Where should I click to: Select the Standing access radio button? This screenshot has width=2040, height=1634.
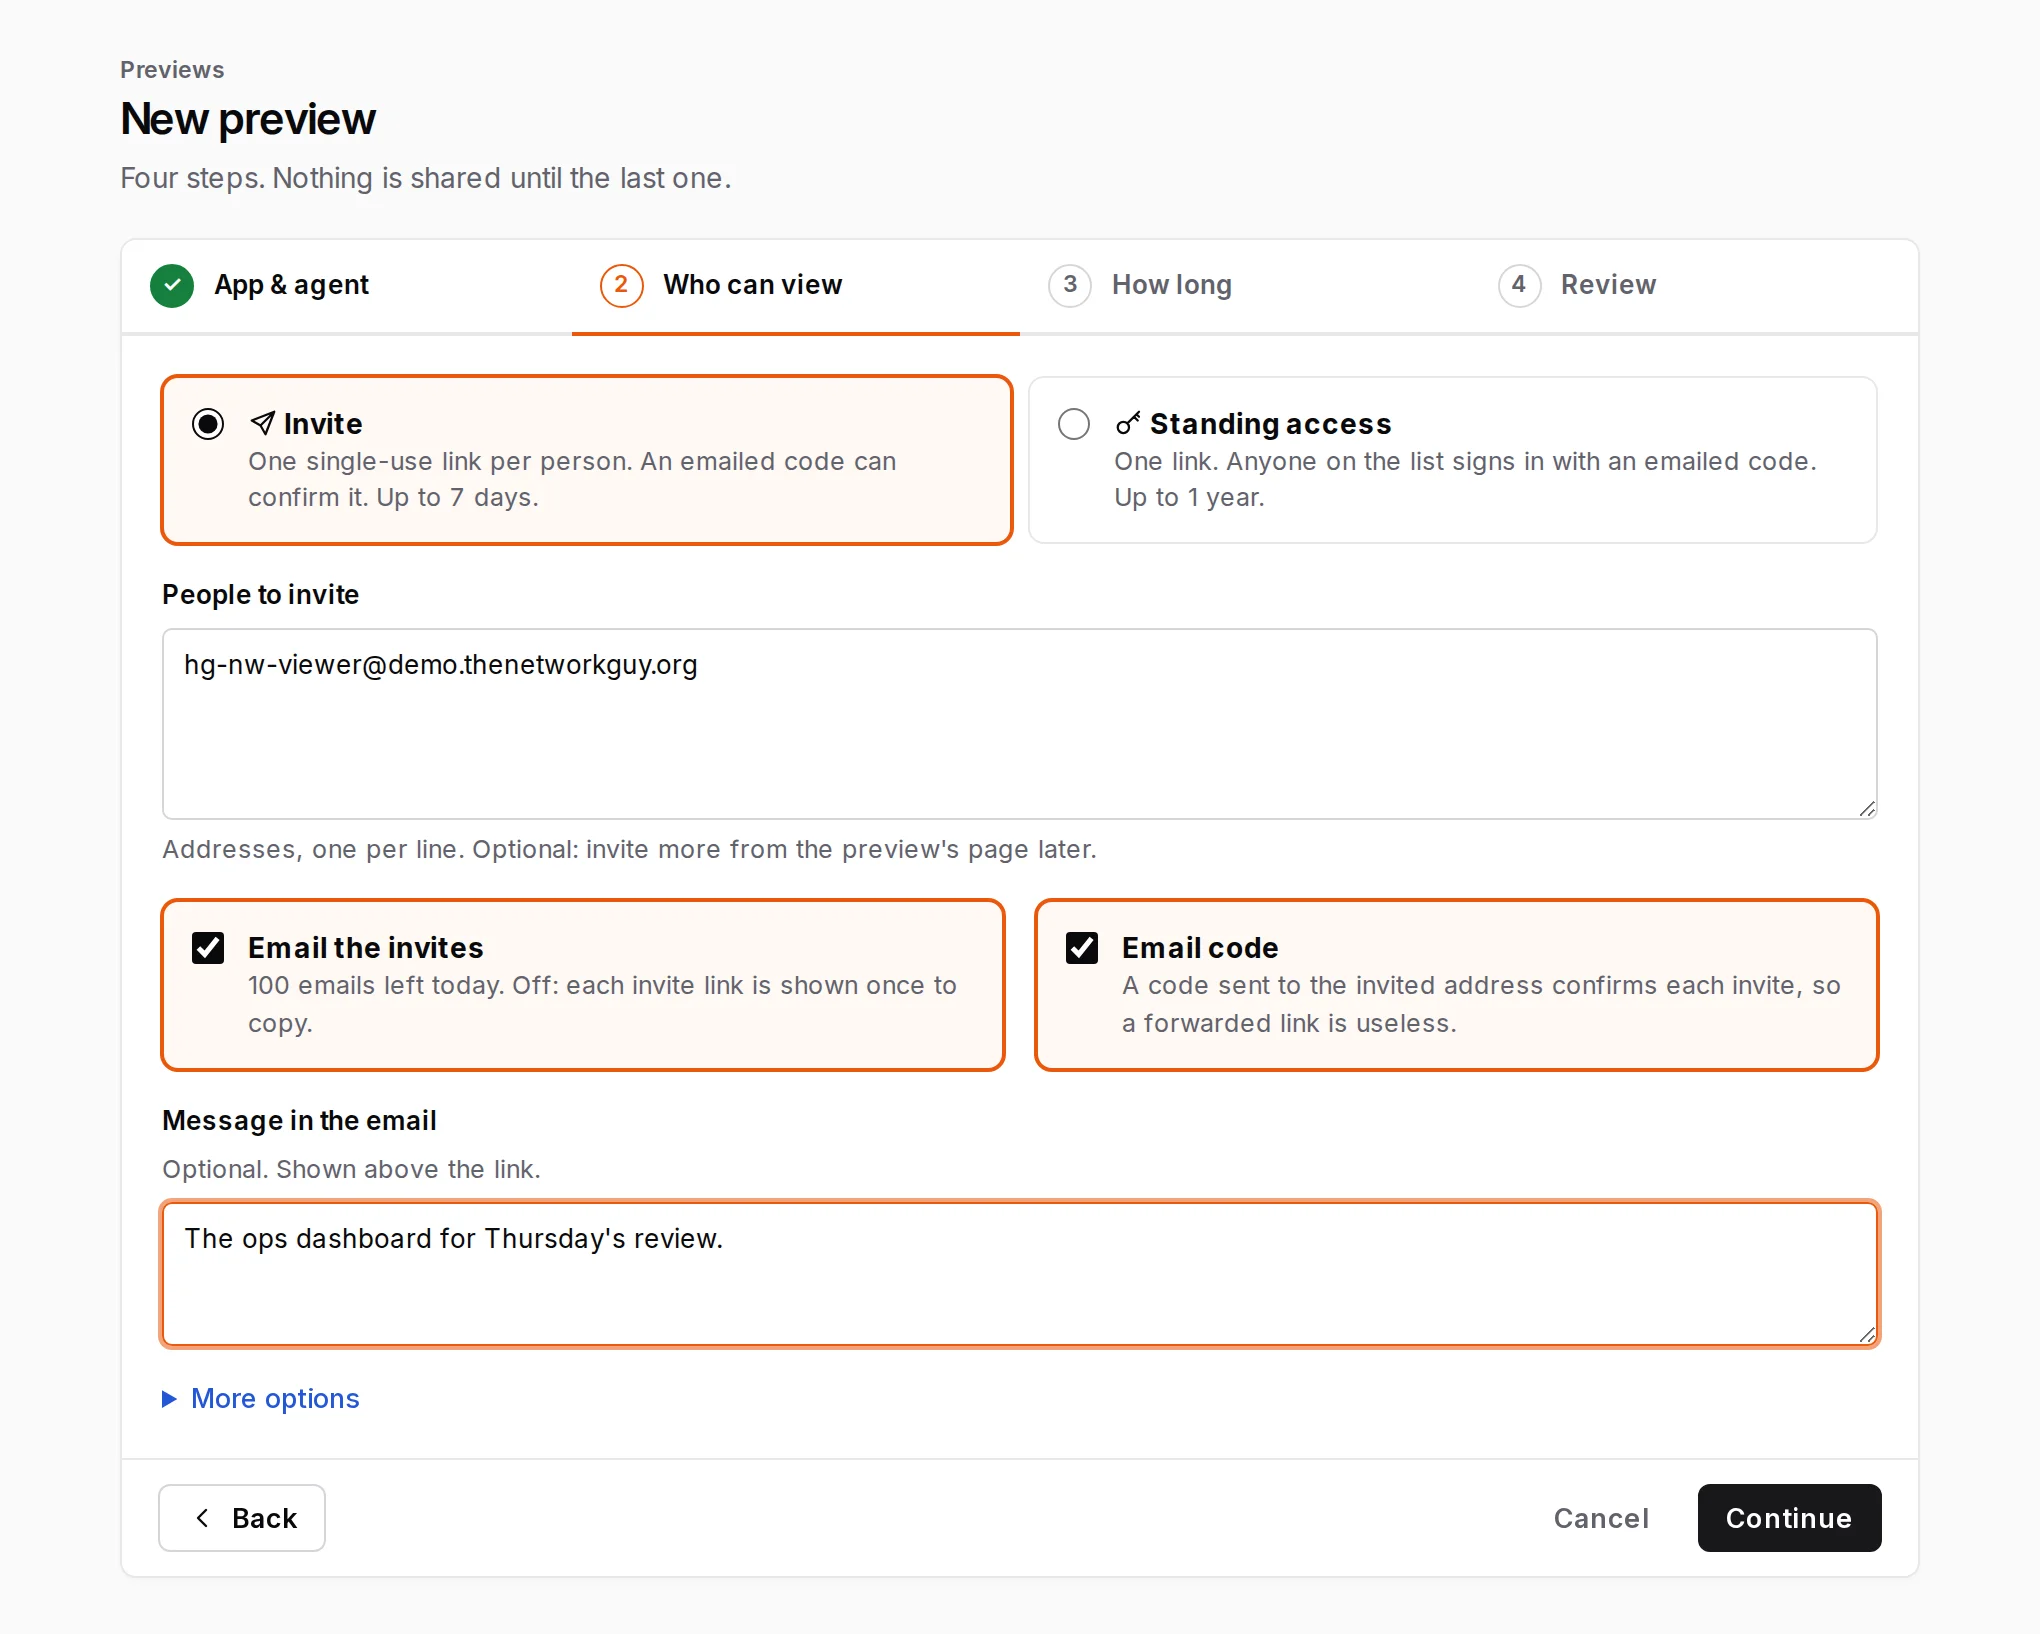pos(1074,424)
